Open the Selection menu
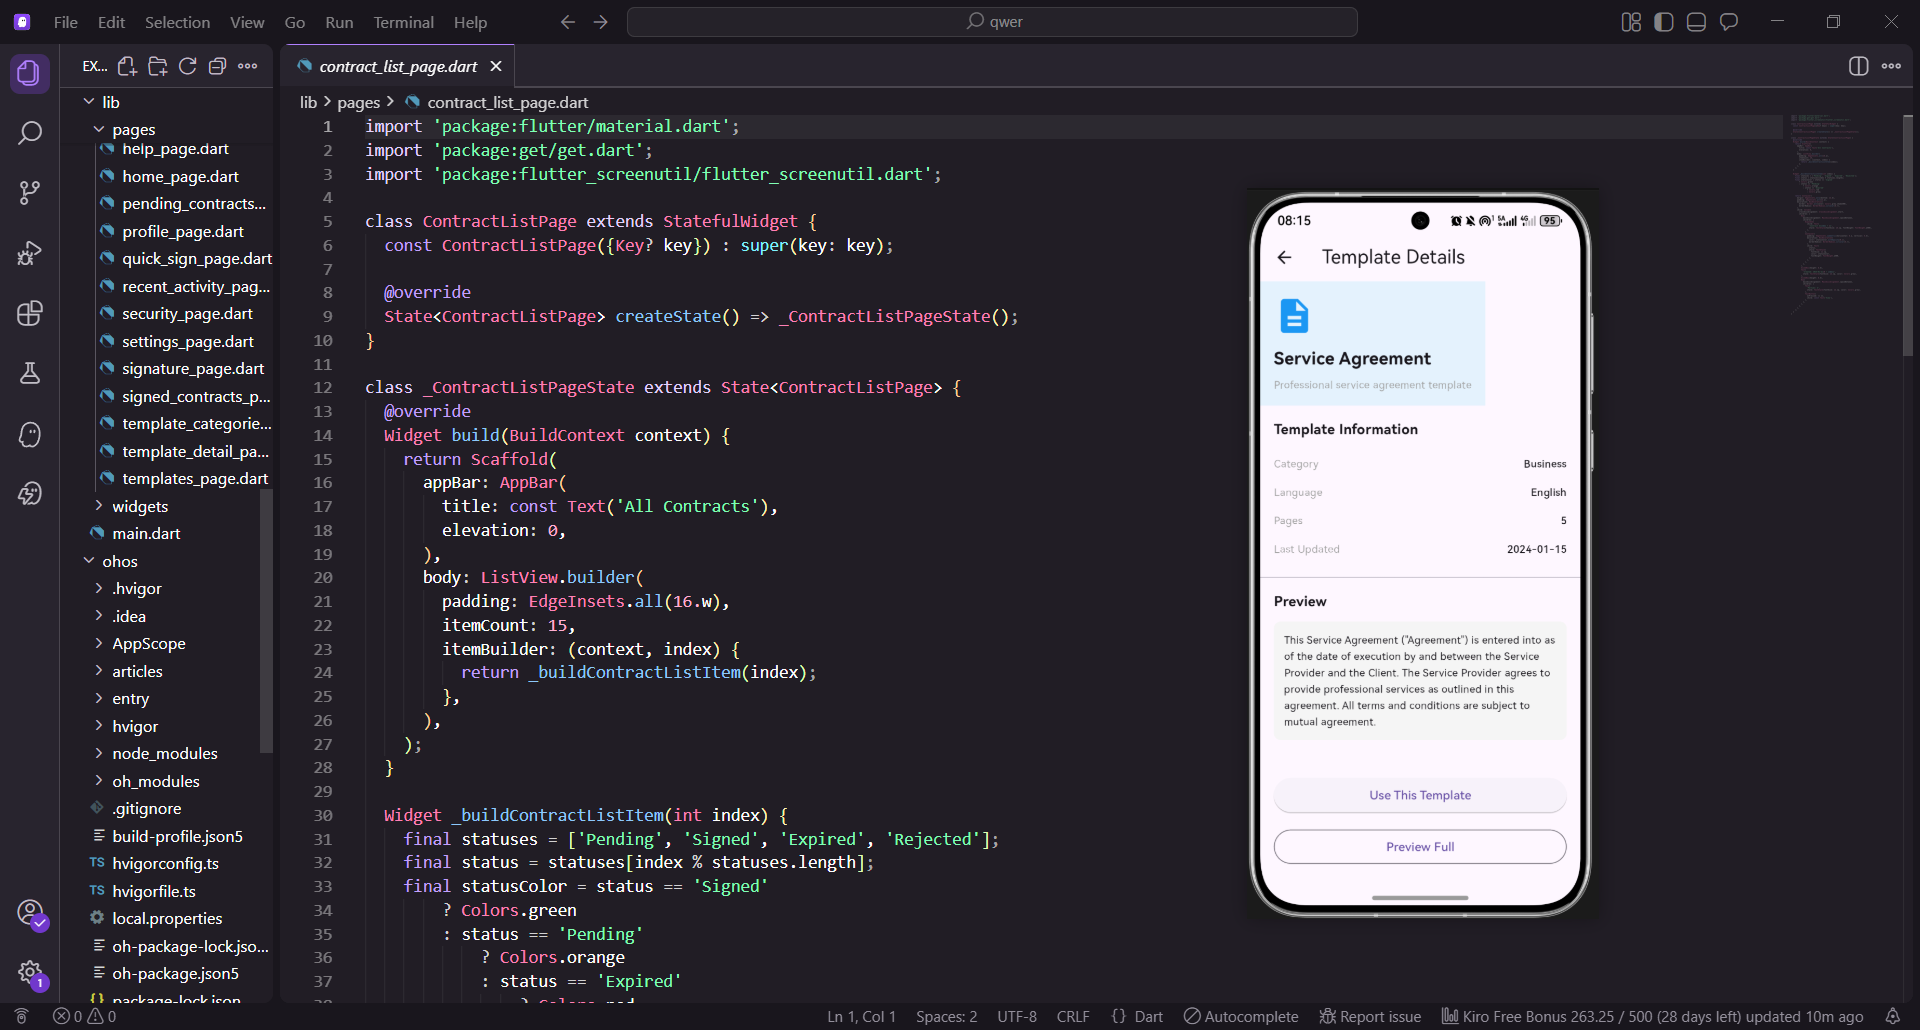Viewport: 1920px width, 1030px height. pyautogui.click(x=177, y=22)
